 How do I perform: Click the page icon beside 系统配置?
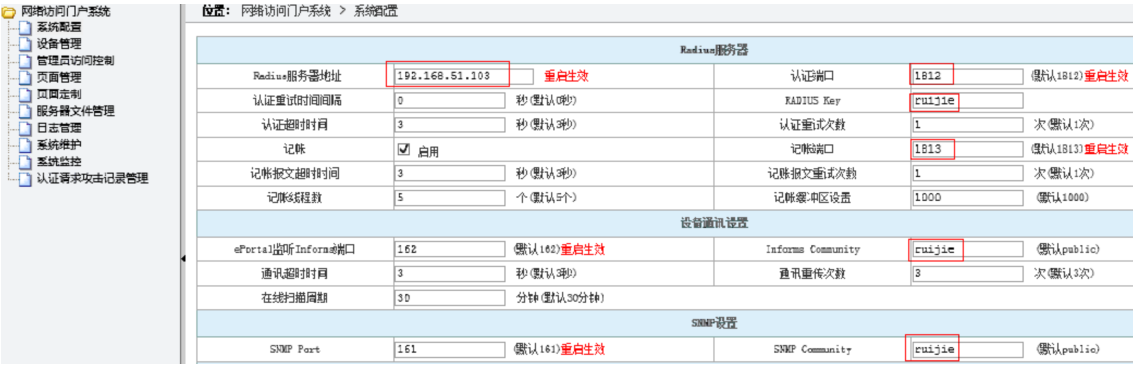(x=26, y=27)
